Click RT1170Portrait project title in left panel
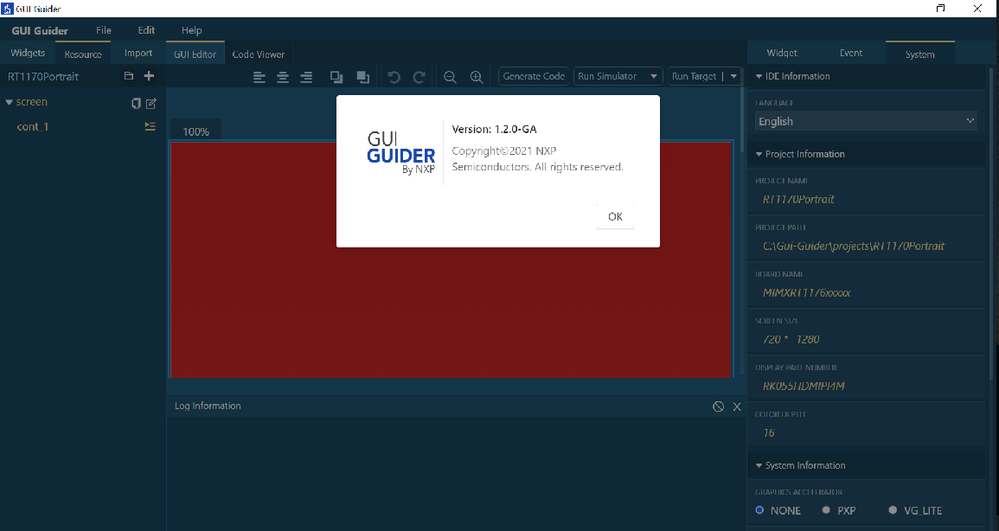Viewport: 999px width, 531px height. point(43,76)
